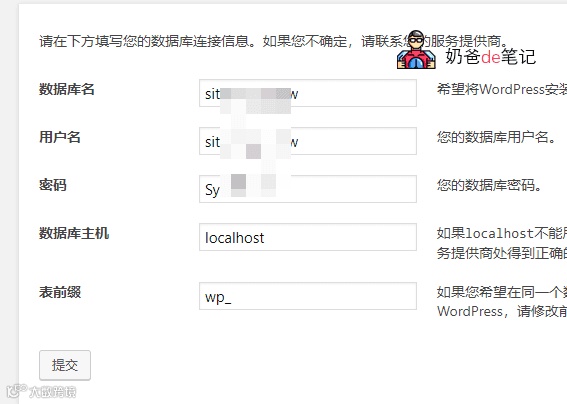Click the 数据库主机 label
Screen dimensions: 567x404
click(x=74, y=233)
